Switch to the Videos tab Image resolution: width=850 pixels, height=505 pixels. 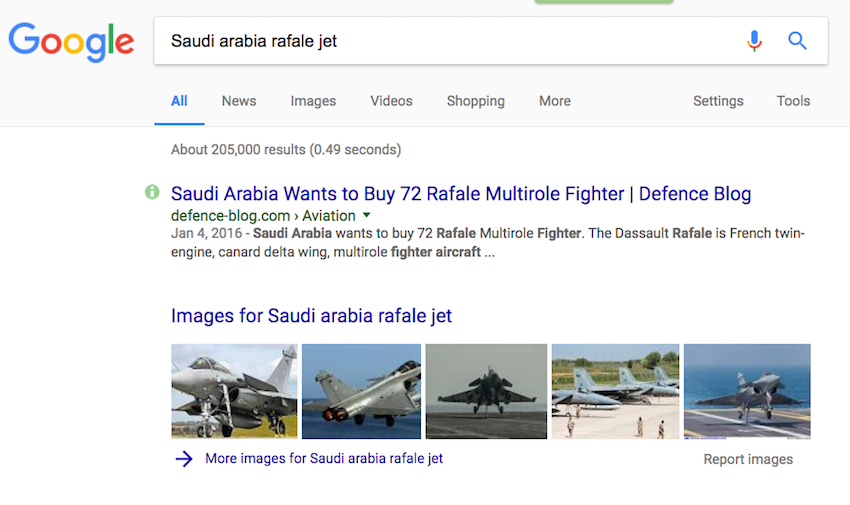391,101
